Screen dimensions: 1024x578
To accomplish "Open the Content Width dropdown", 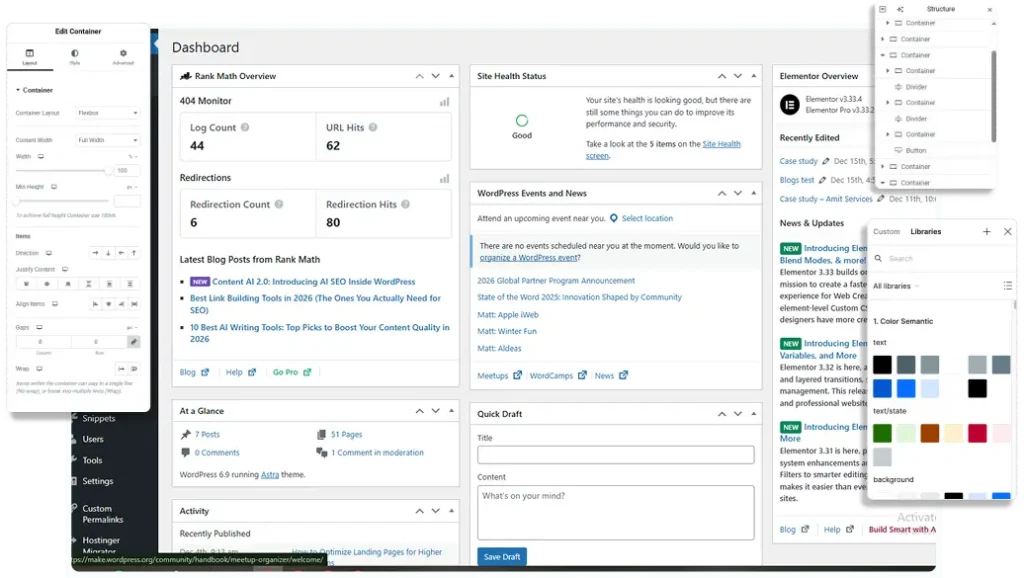I will [x=108, y=140].
